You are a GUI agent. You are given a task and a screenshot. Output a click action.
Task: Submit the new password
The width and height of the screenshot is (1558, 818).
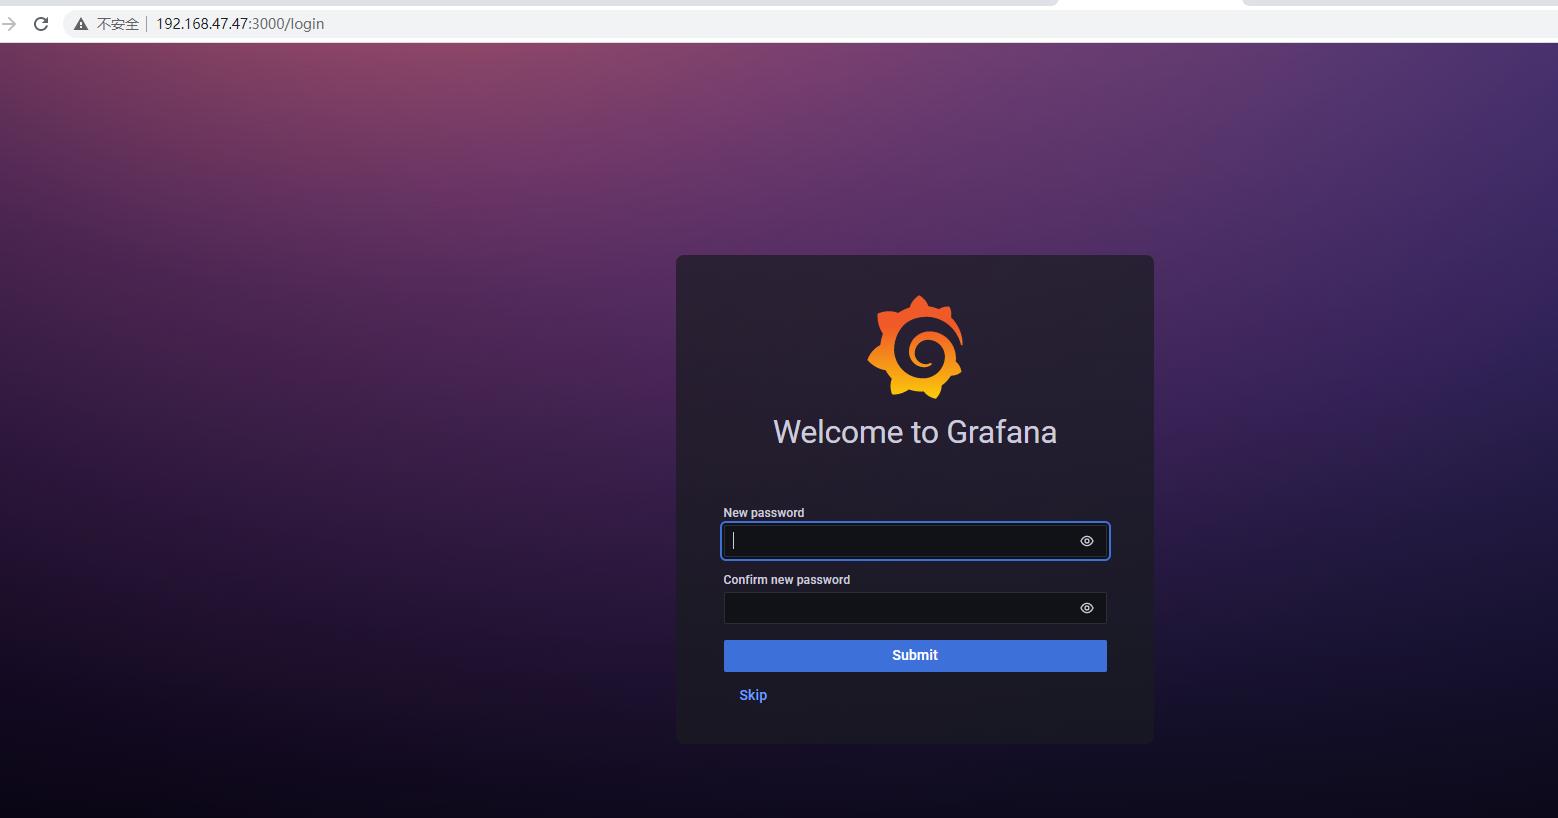coord(915,656)
